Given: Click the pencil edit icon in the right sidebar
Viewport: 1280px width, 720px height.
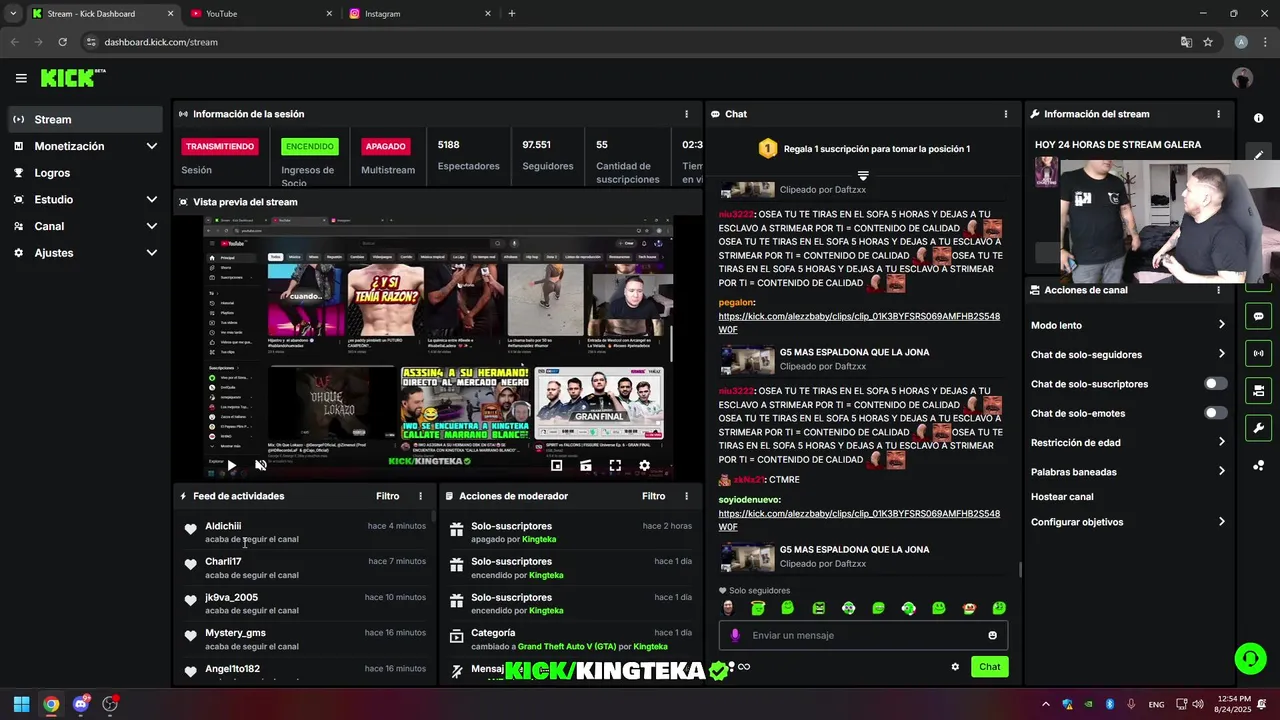Looking at the screenshot, I should click(x=1258, y=155).
